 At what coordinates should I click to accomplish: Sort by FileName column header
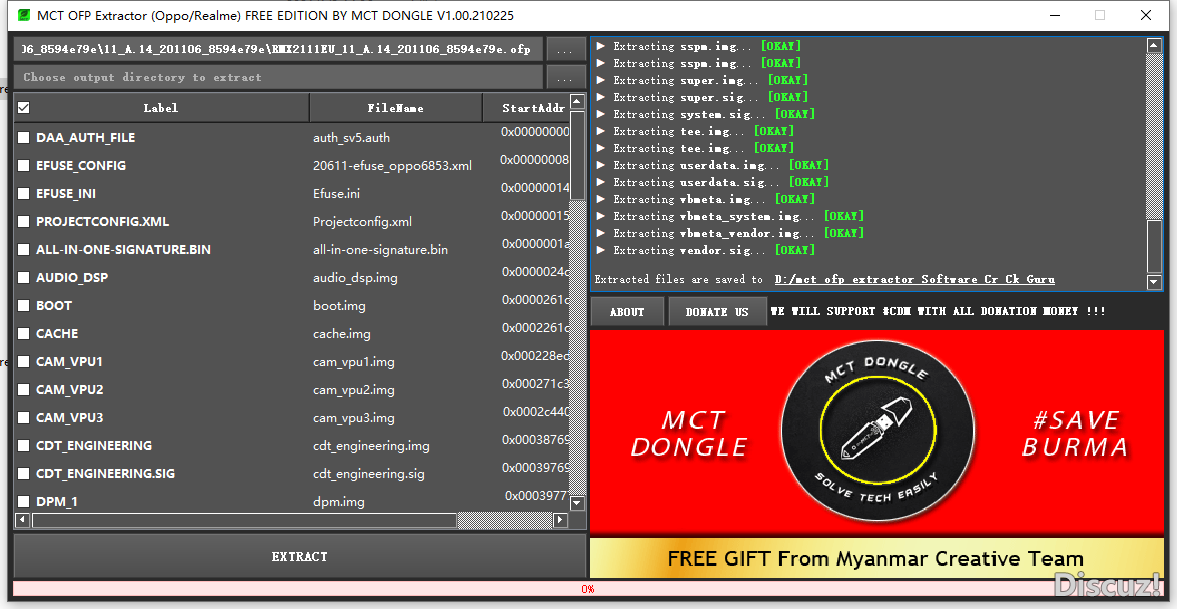396,108
